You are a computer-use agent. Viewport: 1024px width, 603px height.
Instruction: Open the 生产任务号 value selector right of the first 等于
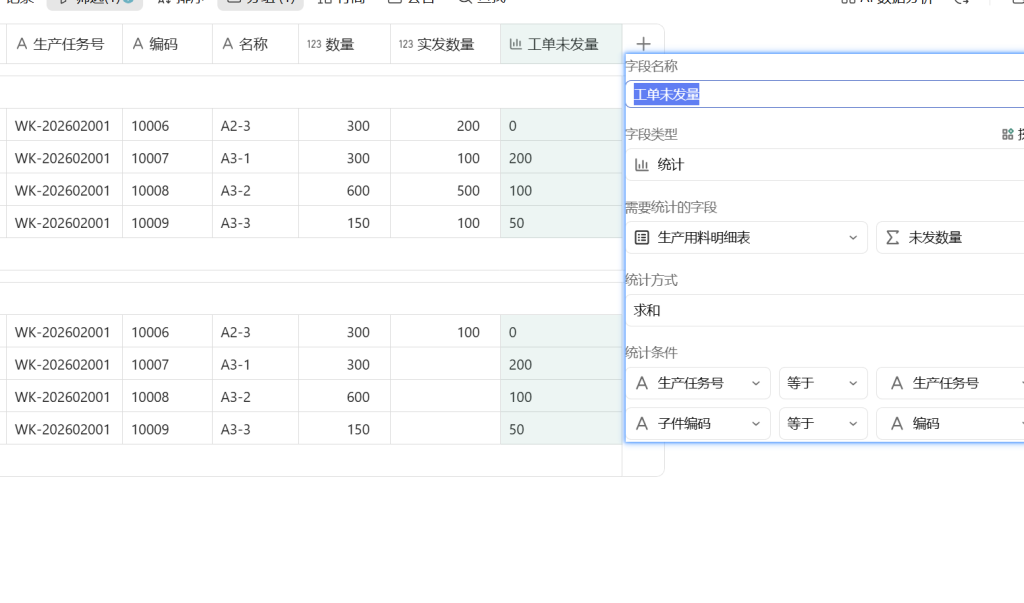pos(950,383)
